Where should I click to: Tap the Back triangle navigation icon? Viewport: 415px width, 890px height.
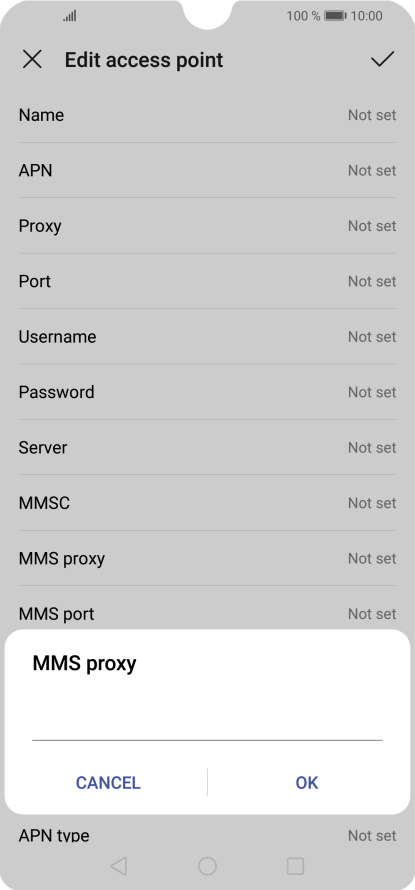pyautogui.click(x=118, y=866)
